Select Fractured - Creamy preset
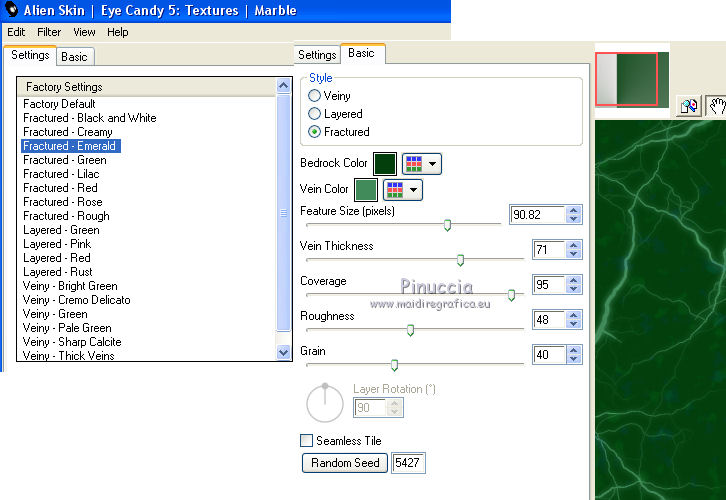The height and width of the screenshot is (500, 726). click(x=68, y=132)
